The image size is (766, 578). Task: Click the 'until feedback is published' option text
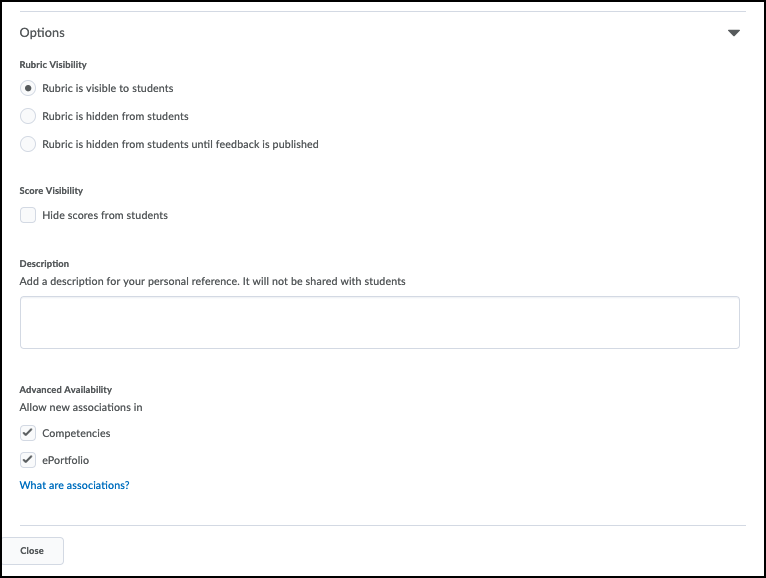click(180, 144)
